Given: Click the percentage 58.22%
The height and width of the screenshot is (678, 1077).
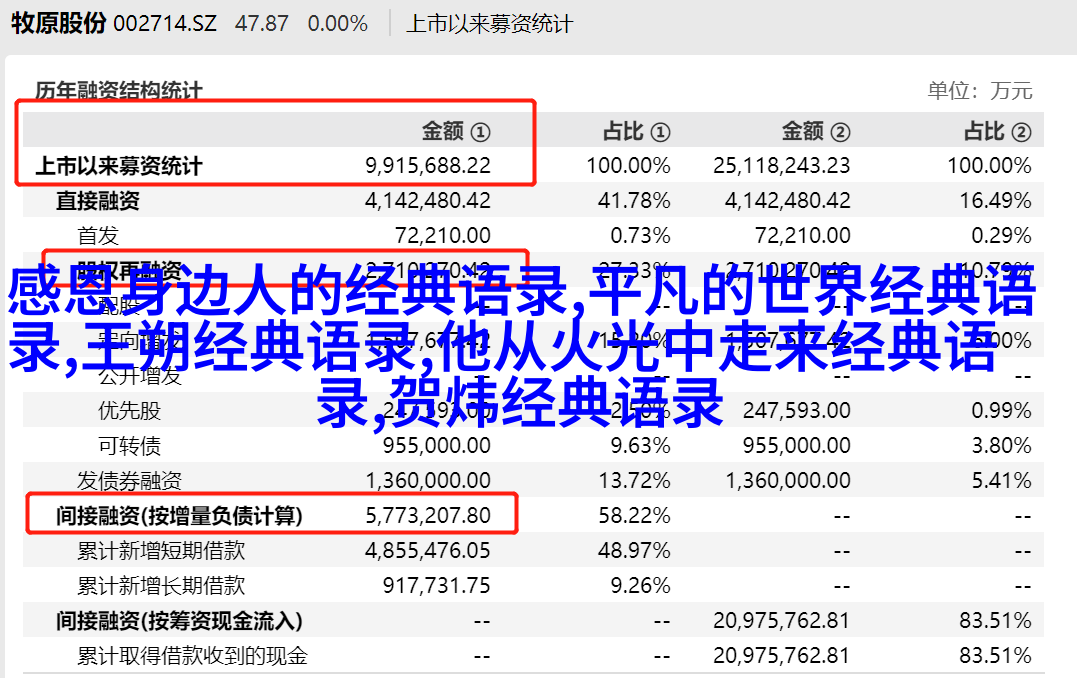Looking at the screenshot, I should (x=634, y=516).
